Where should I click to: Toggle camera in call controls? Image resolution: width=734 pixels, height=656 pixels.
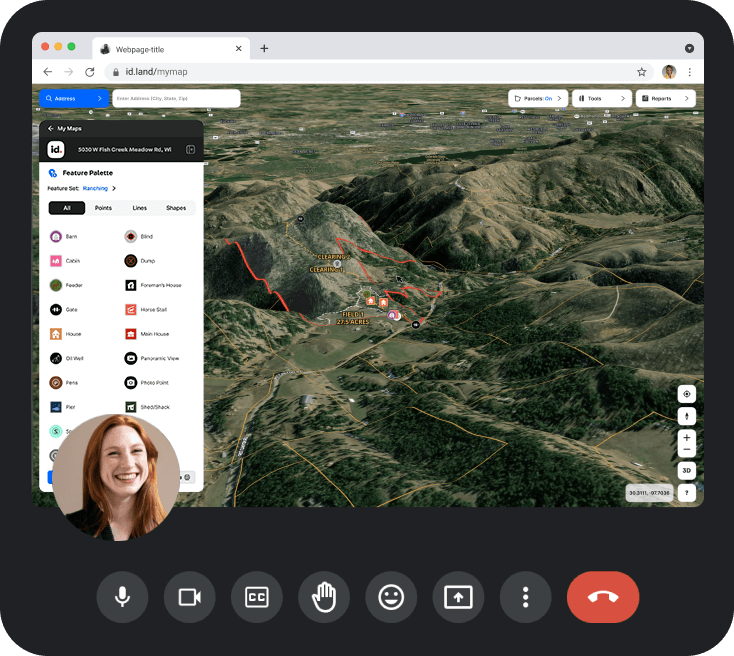coord(190,597)
